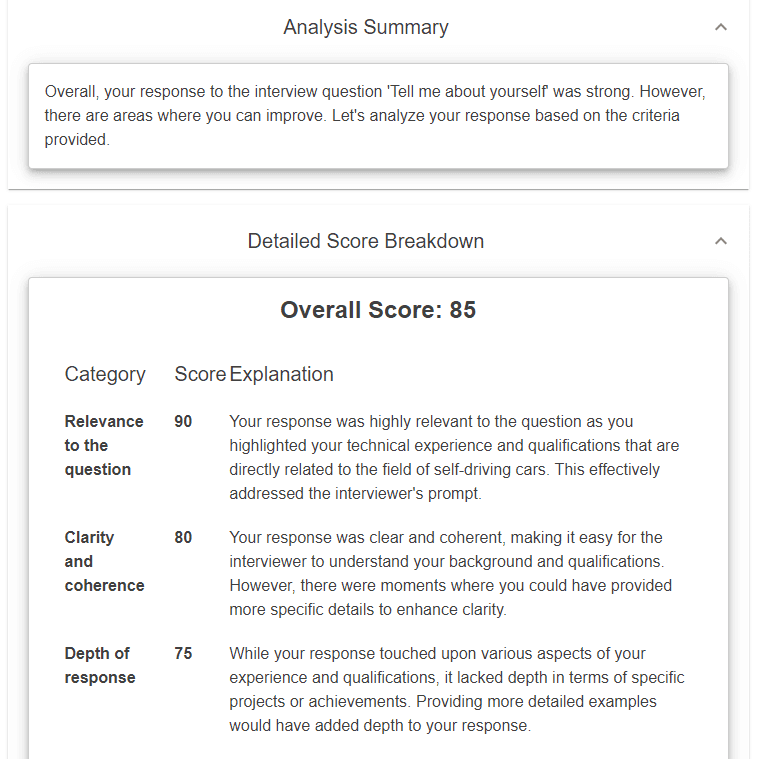
Task: Collapse the Analysis Summary chevron arrow
Action: point(721,27)
